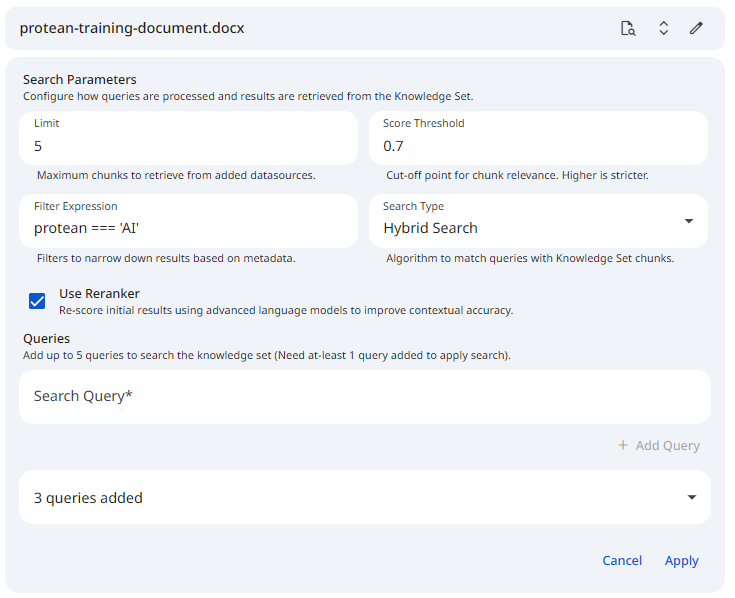Click the protean-training-document.docx title
The width and height of the screenshot is (735, 598).
click(132, 28)
